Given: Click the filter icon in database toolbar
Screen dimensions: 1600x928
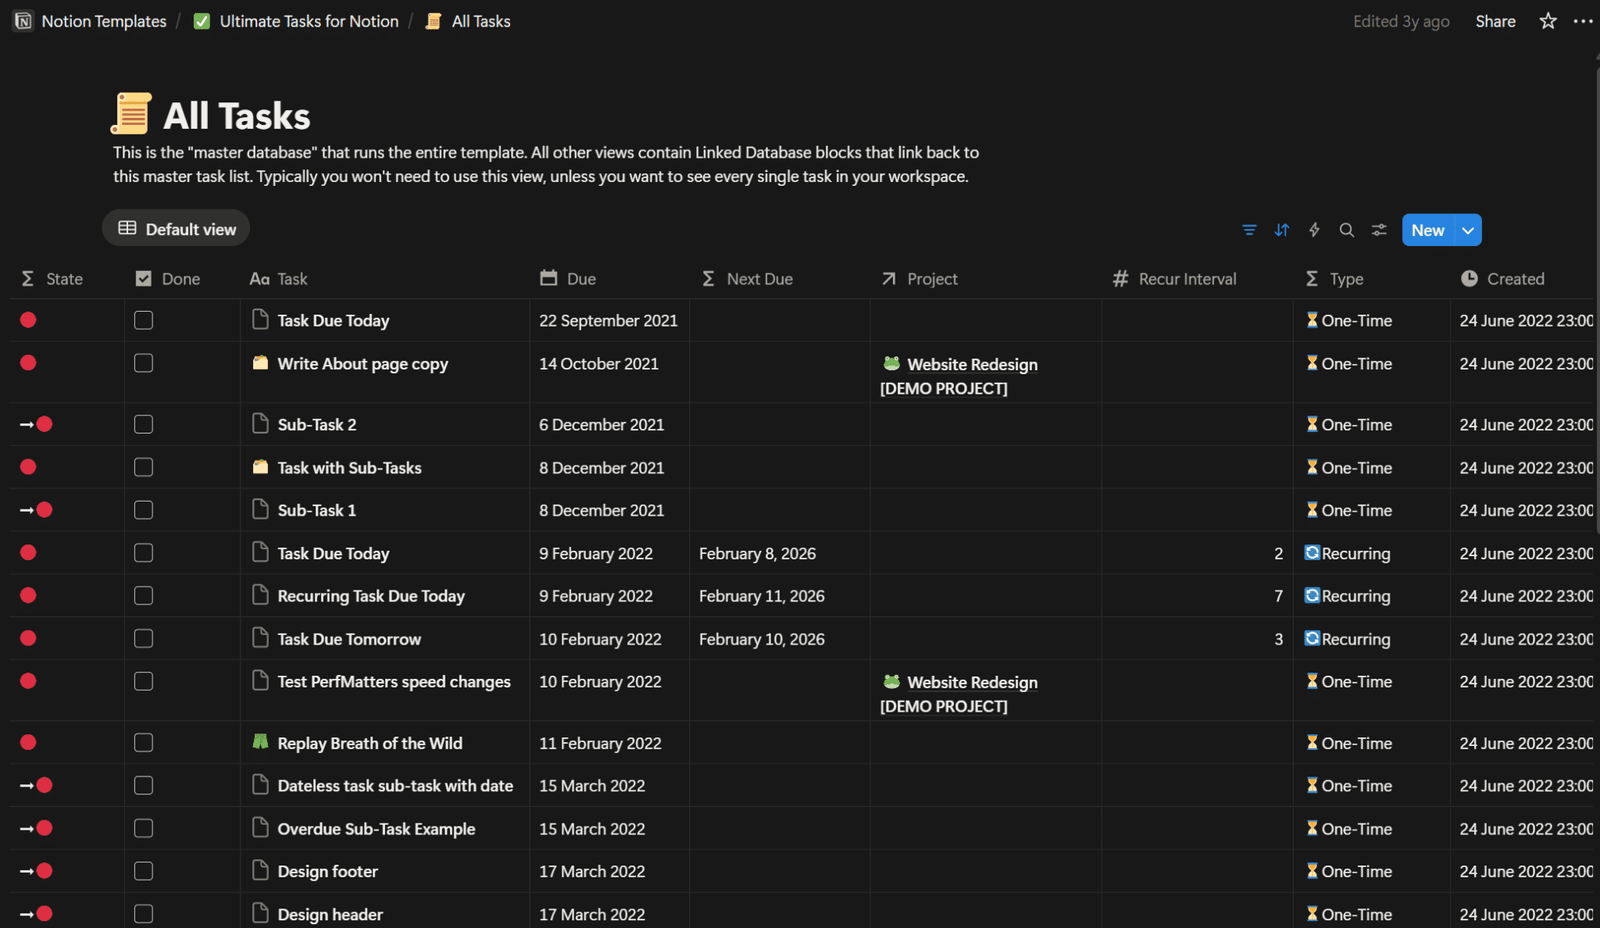Looking at the screenshot, I should click(1249, 230).
